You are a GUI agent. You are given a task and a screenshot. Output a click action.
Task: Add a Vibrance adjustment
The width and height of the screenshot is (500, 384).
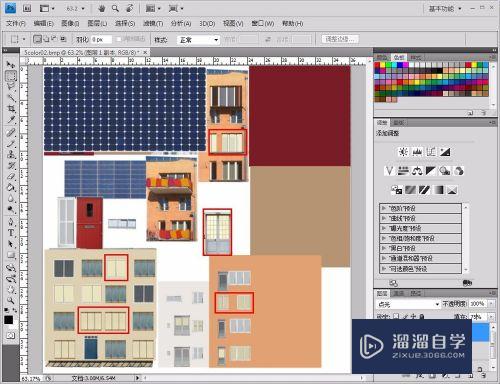pyautogui.click(x=389, y=171)
